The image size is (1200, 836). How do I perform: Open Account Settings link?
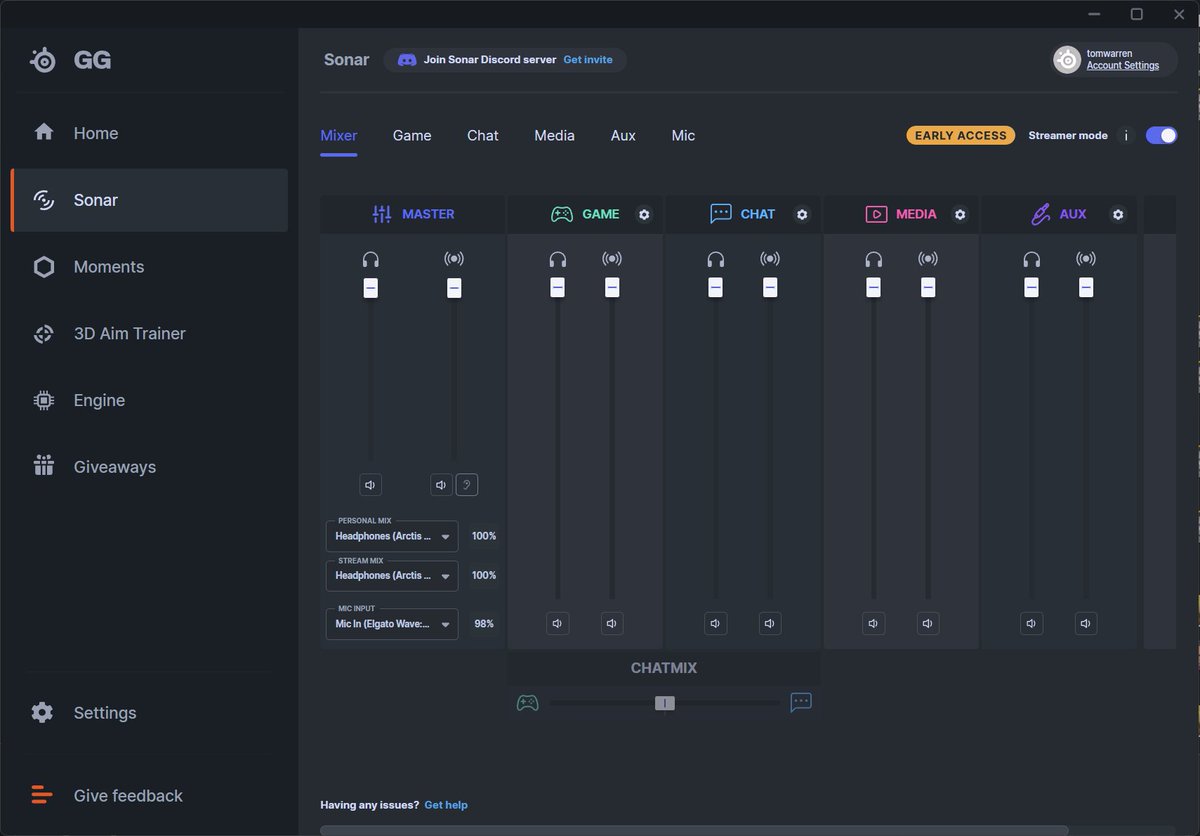click(x=1123, y=66)
